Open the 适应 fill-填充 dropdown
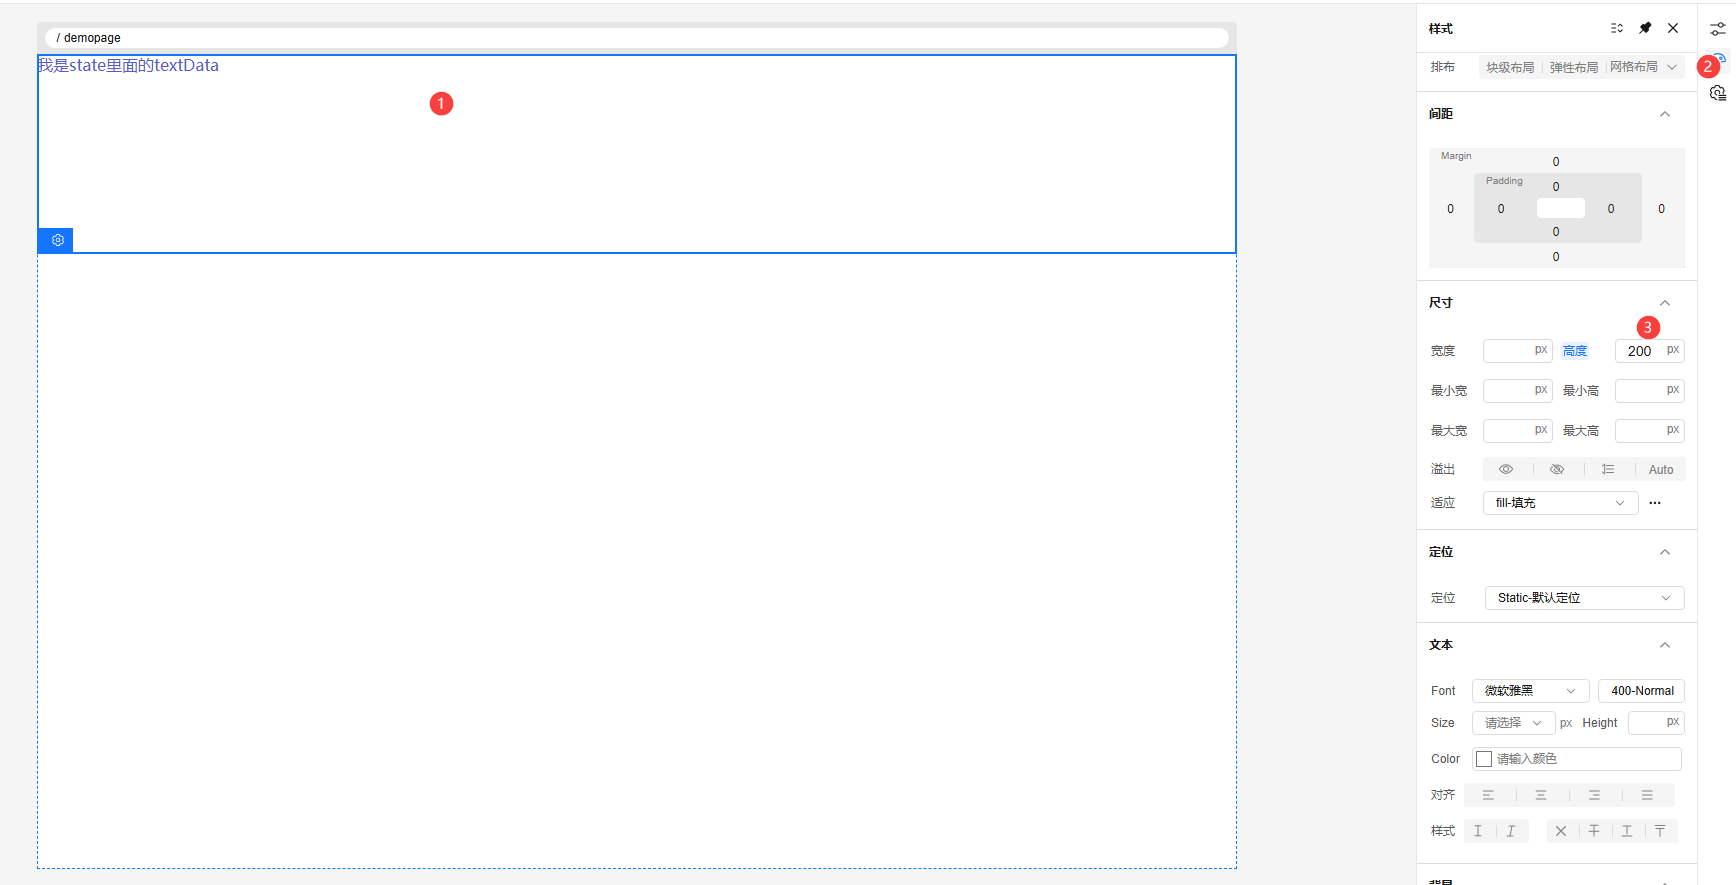 pyautogui.click(x=1559, y=503)
